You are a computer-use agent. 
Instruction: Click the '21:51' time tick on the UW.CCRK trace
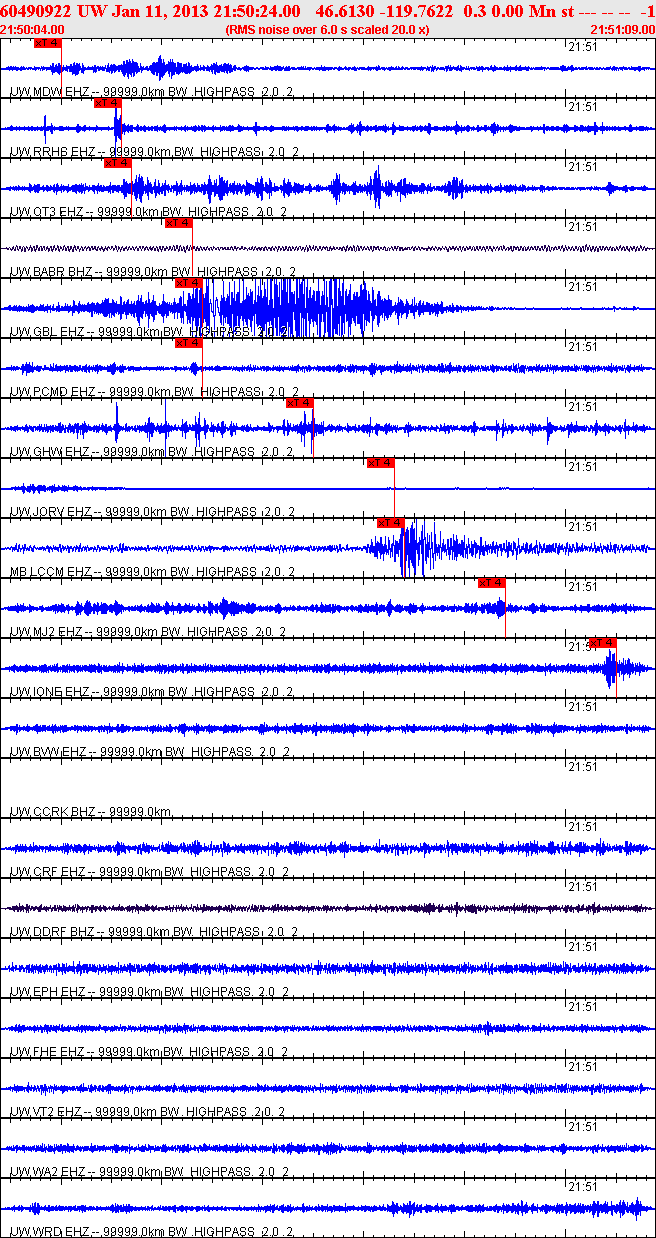pyautogui.click(x=582, y=766)
